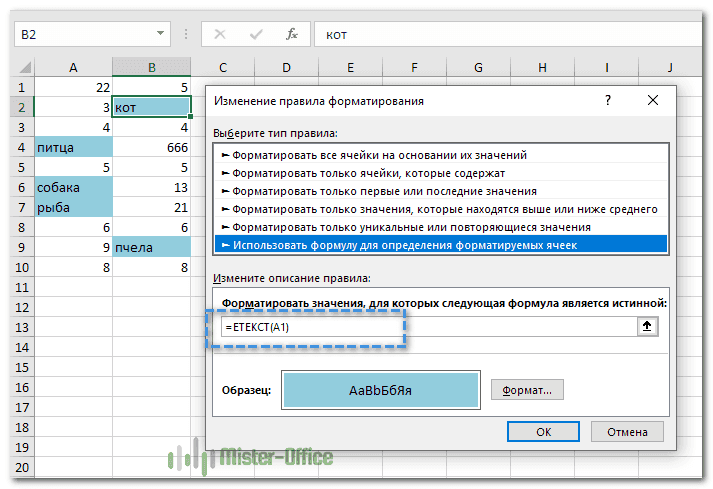Click the Отмена button
713x489 pixels.
click(x=627, y=431)
